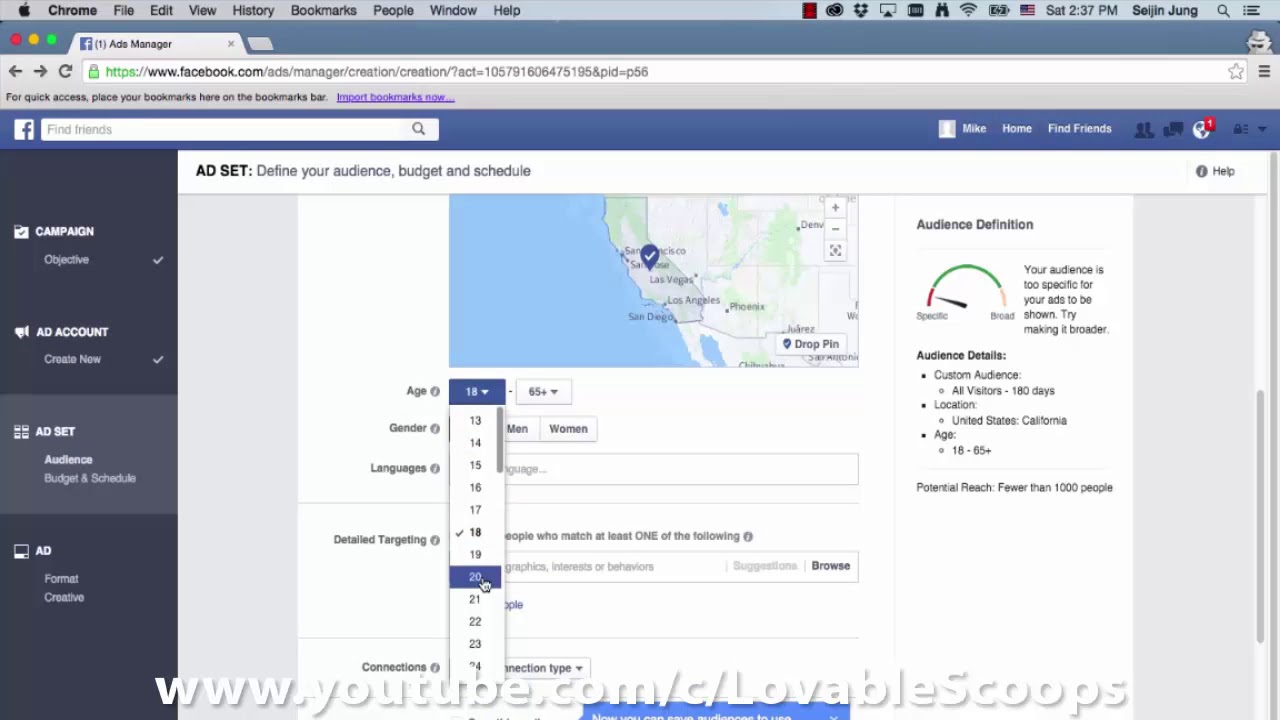Click the Browse button in Detailed Targeting
This screenshot has width=1280, height=720.
(x=830, y=566)
